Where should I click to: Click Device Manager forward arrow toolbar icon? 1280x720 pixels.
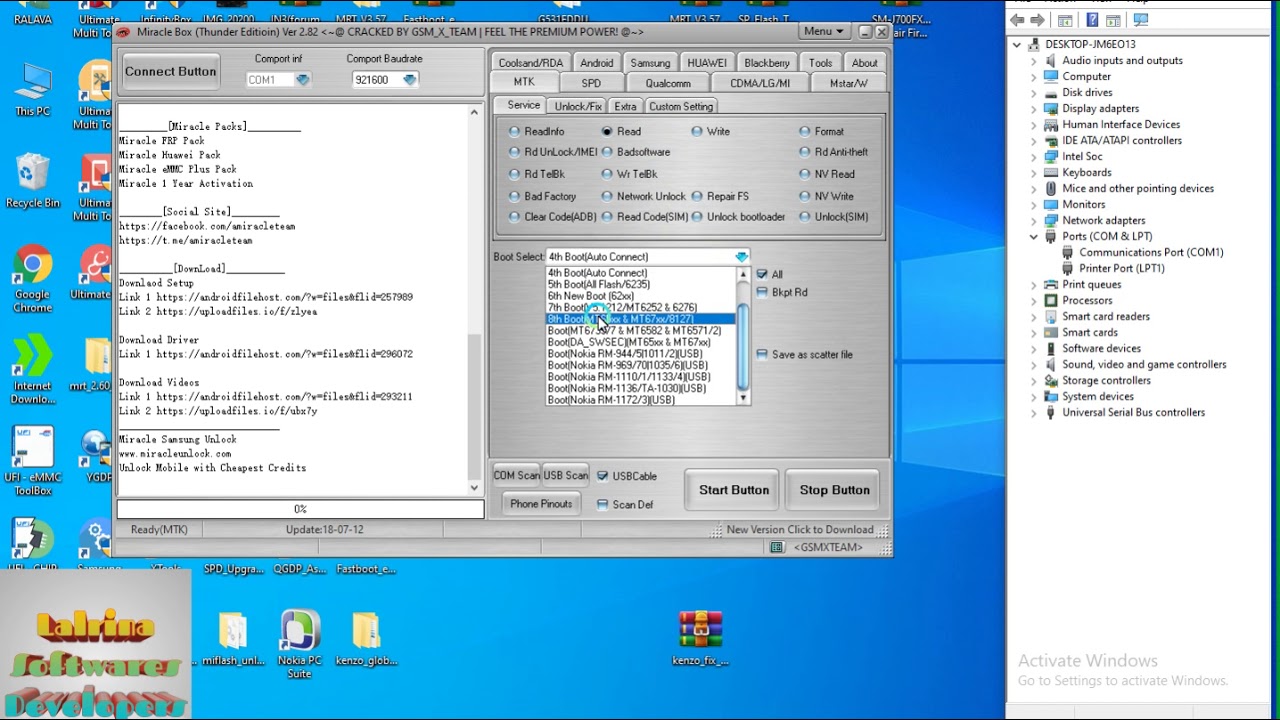1037,20
